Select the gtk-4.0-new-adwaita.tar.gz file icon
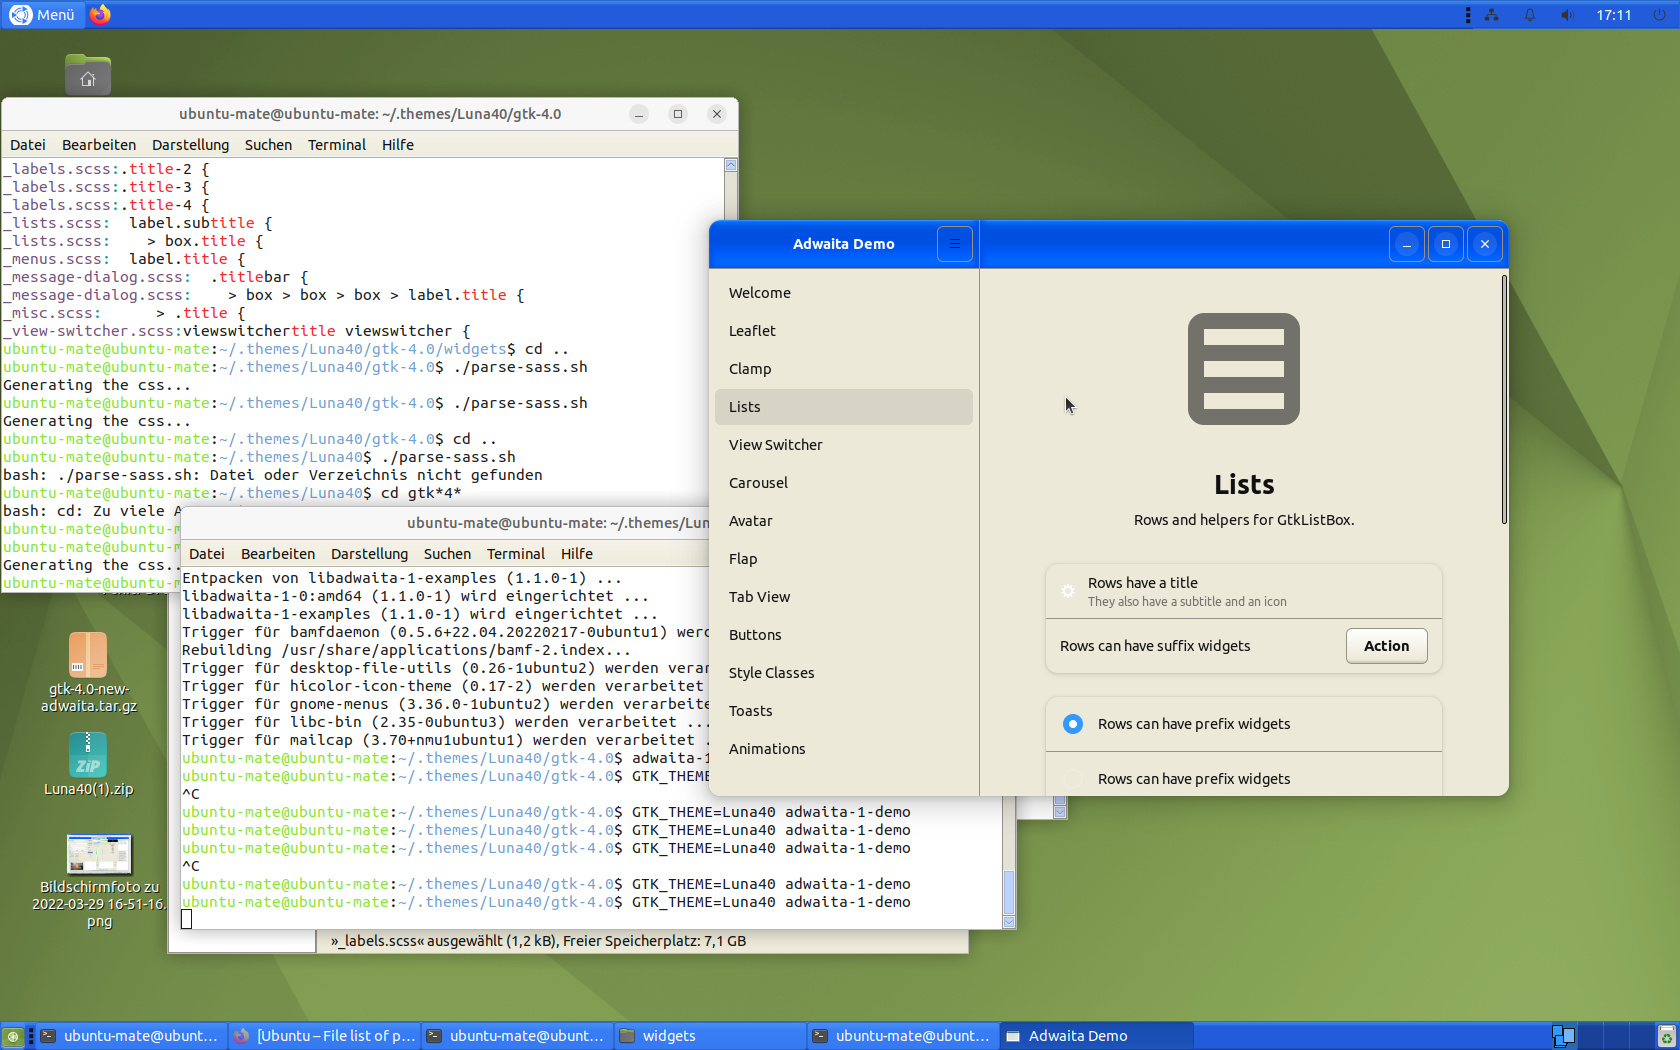 tap(88, 655)
